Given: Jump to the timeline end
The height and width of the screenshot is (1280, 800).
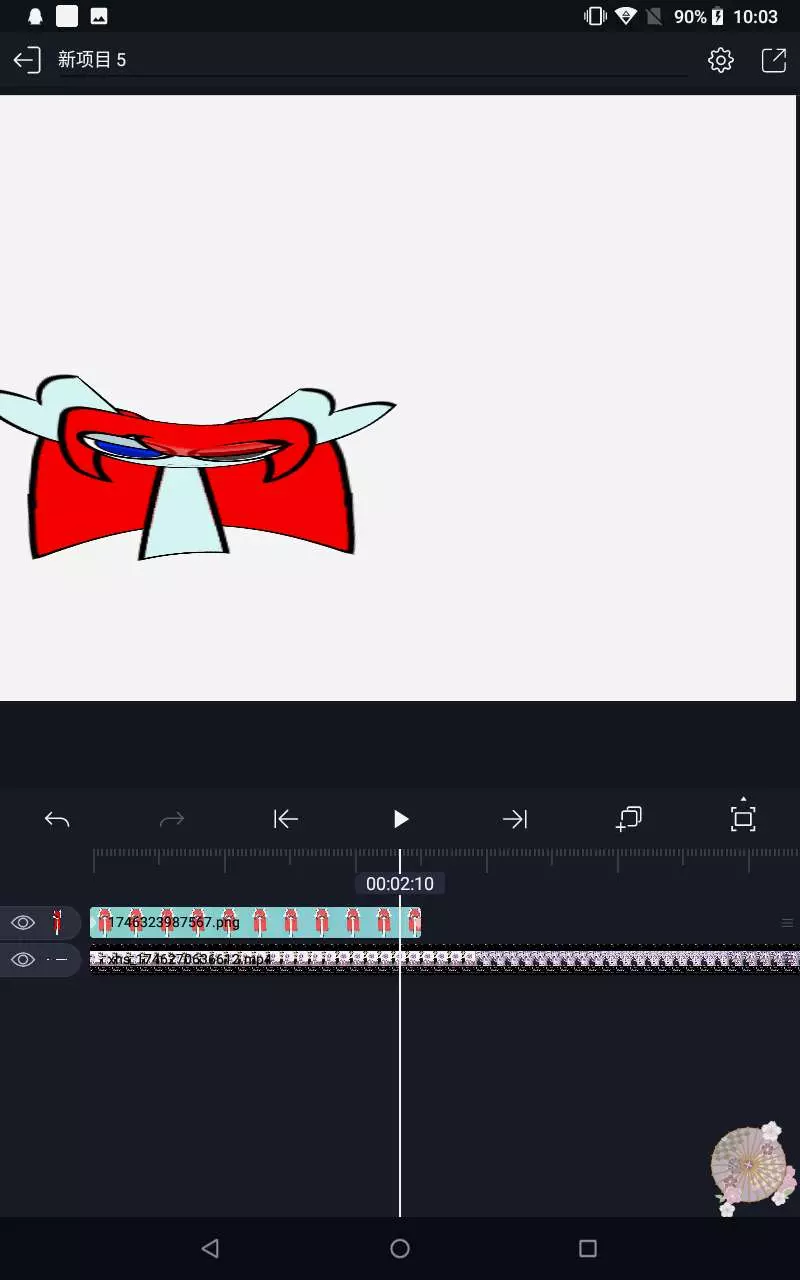Looking at the screenshot, I should click(x=514, y=820).
